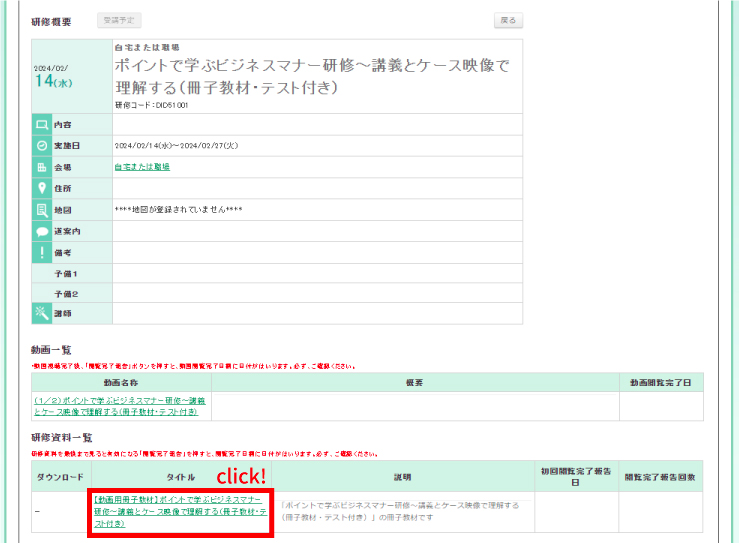This screenshot has height=543, width=739.
Task: Click the 講師 wand icon
Action: 42,314
